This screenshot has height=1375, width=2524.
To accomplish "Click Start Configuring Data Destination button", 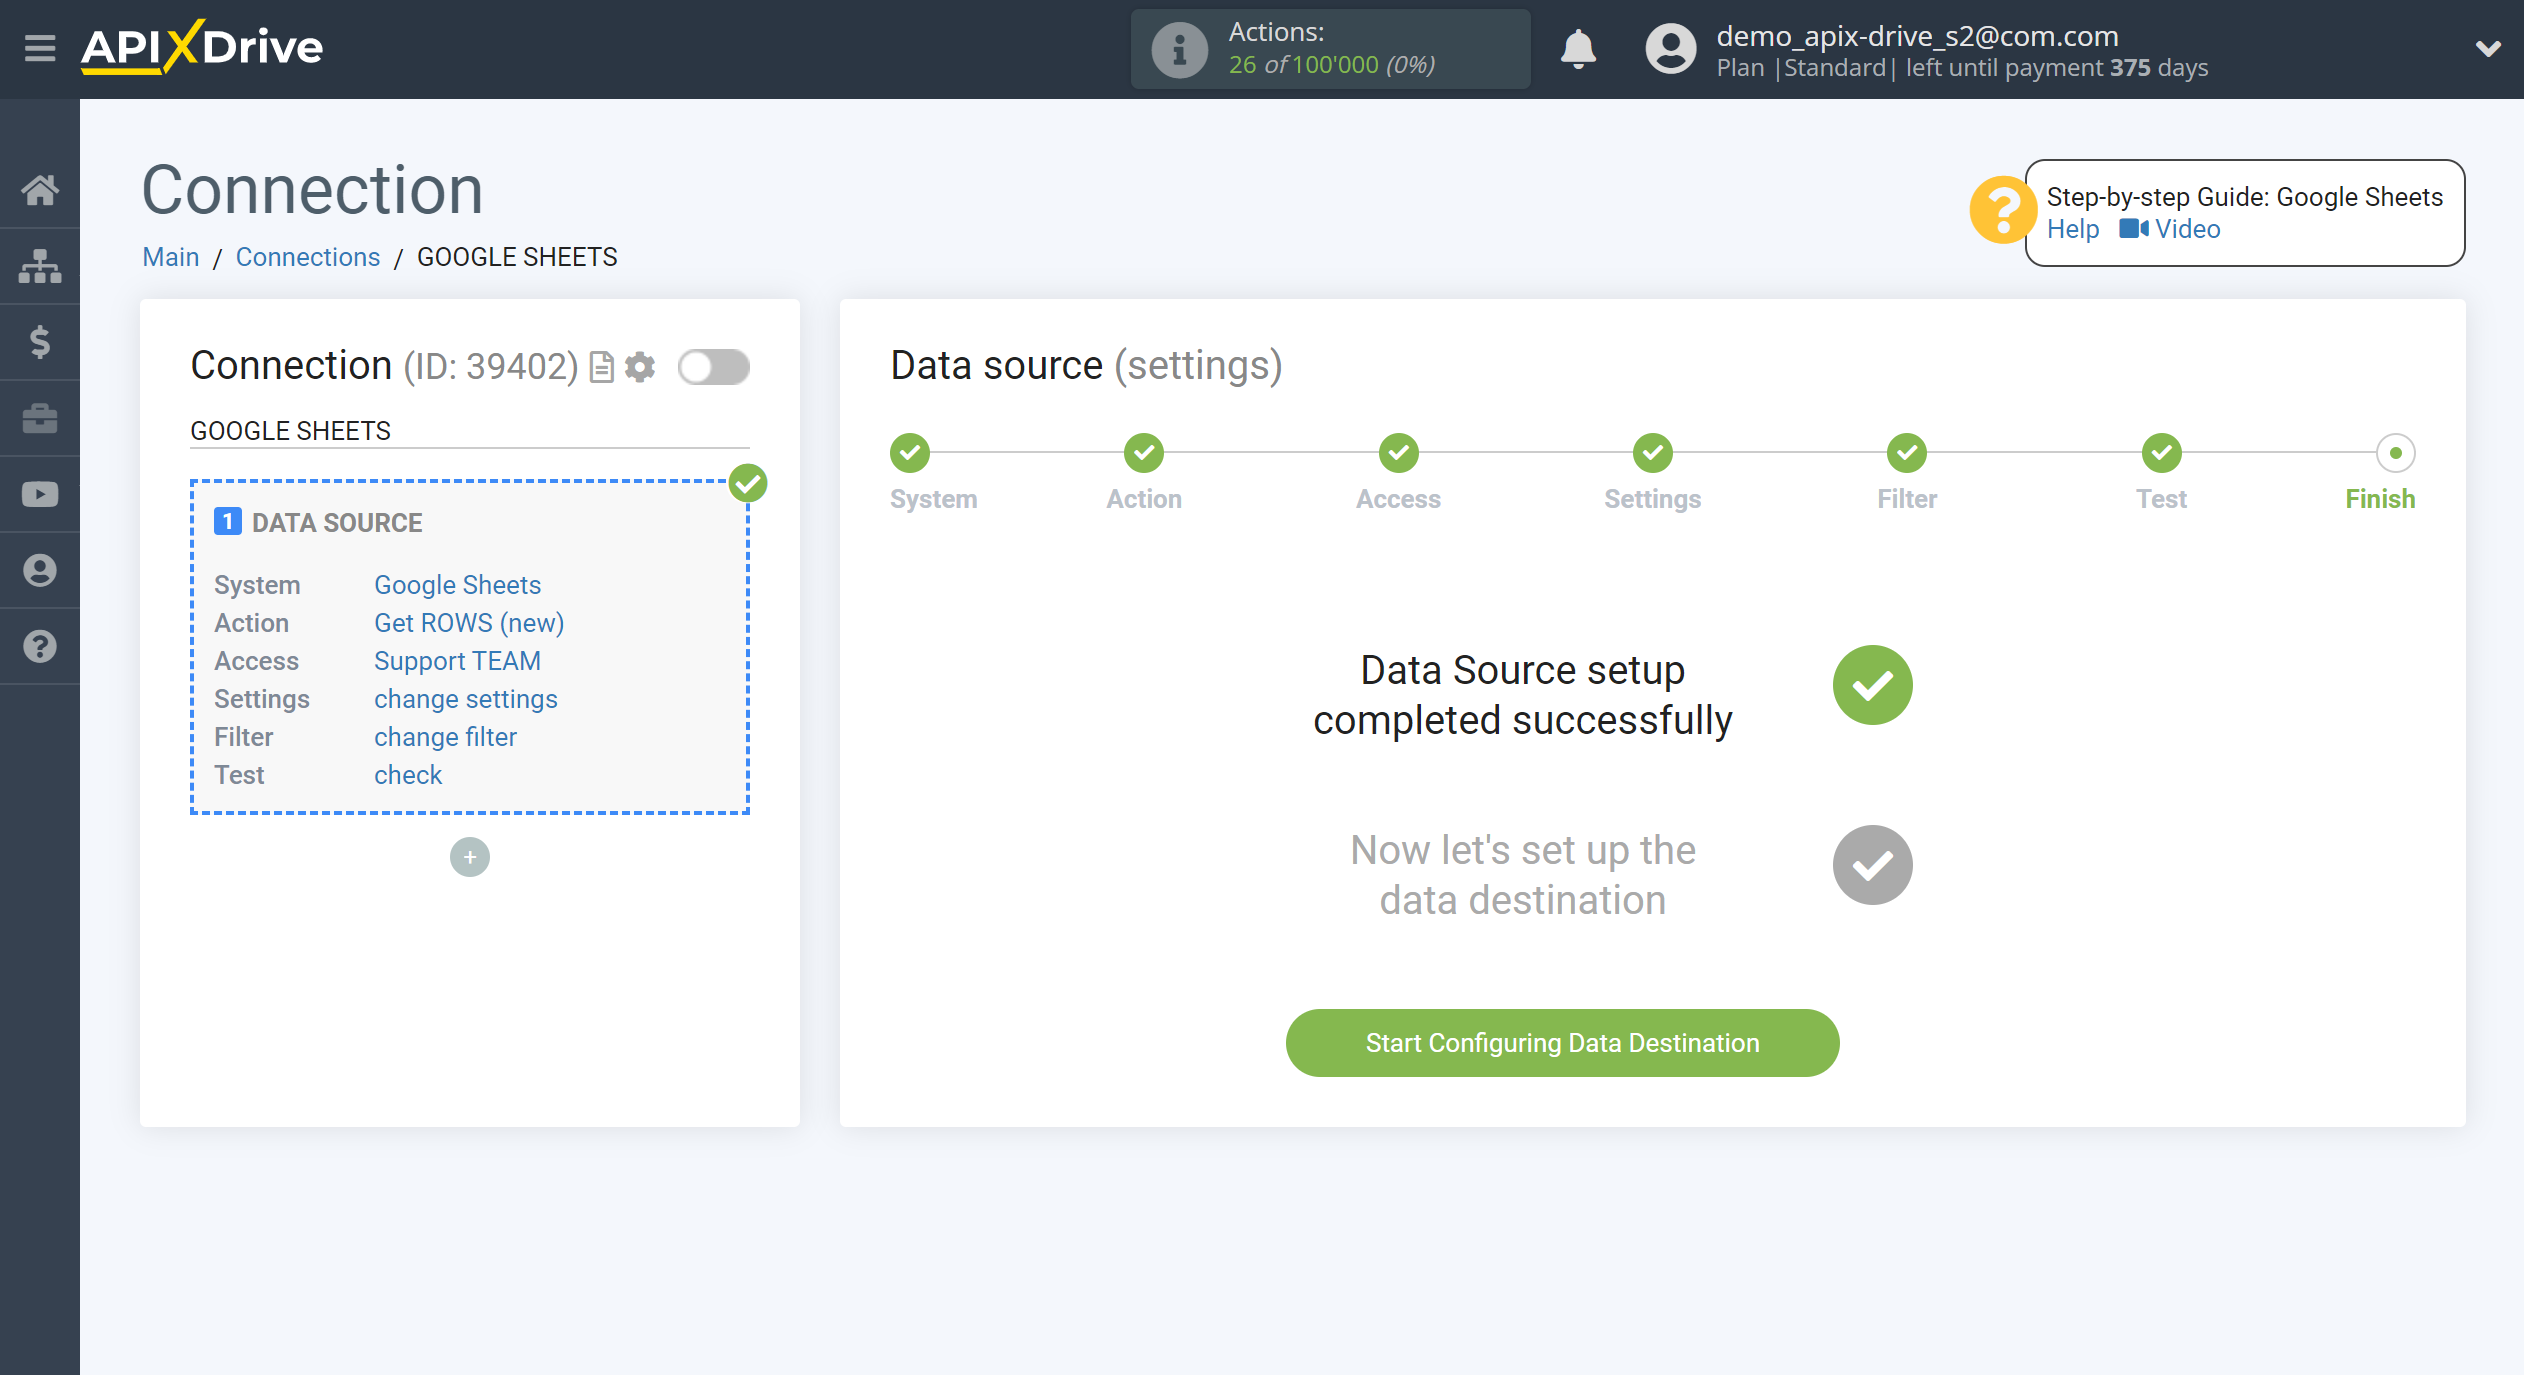I will click(1562, 1041).
